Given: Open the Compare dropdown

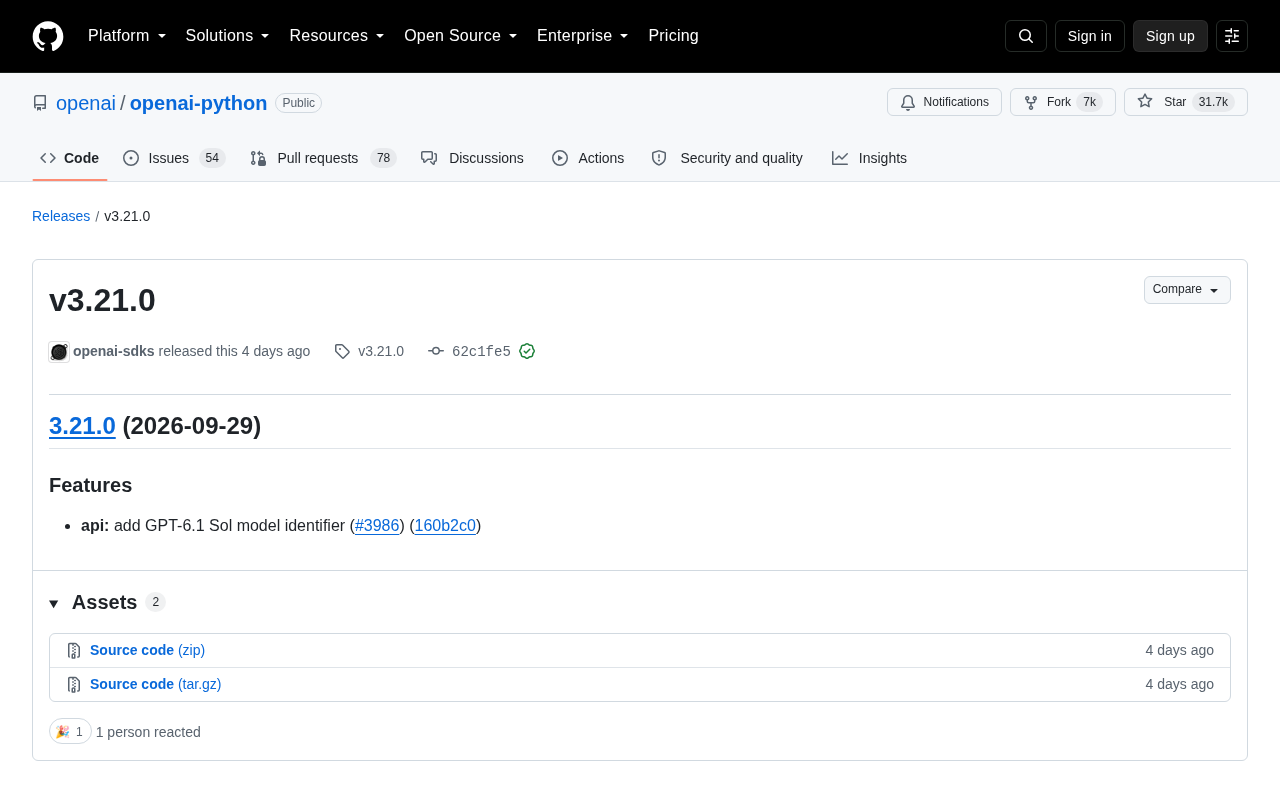Looking at the screenshot, I should tap(1187, 290).
